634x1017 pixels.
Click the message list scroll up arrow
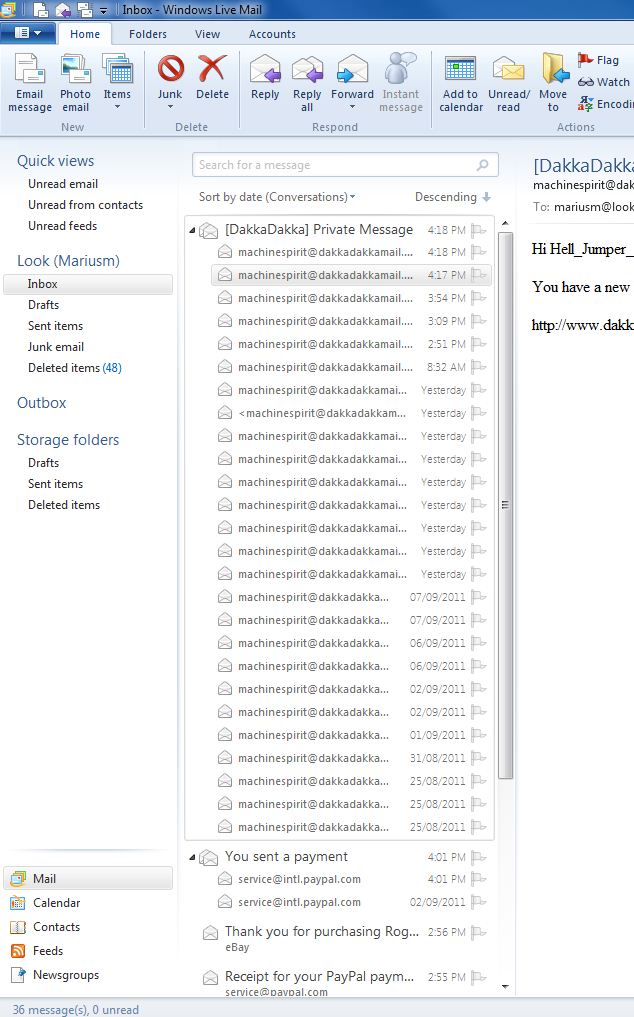coord(505,224)
